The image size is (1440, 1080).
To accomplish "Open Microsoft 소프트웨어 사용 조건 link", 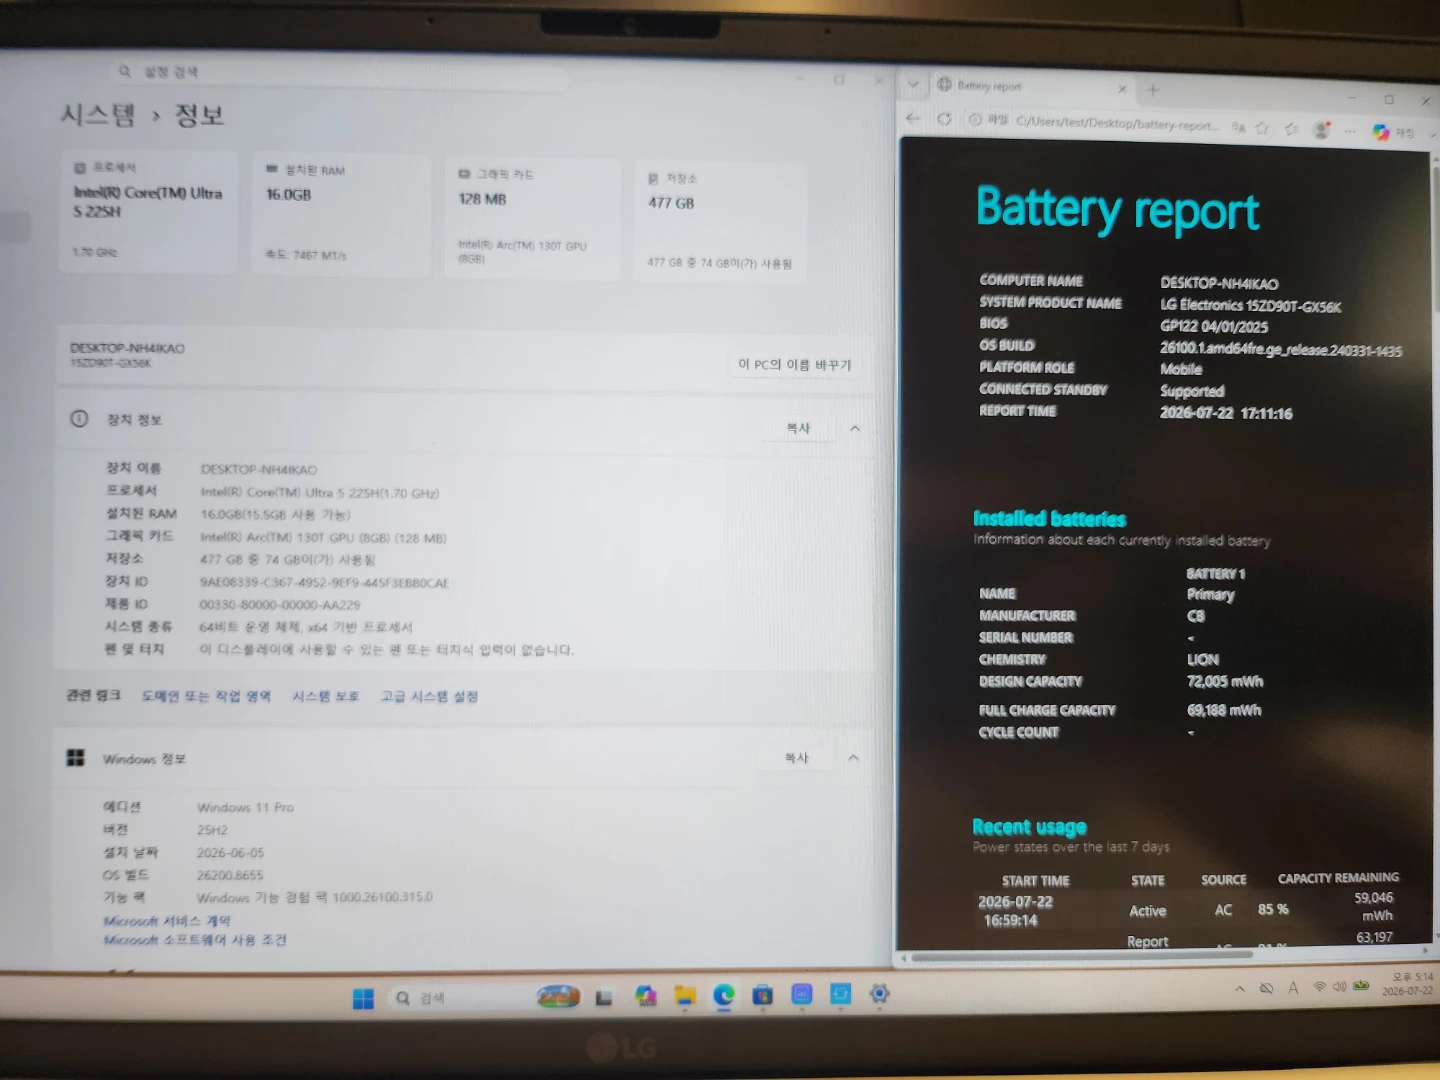I will click(195, 940).
